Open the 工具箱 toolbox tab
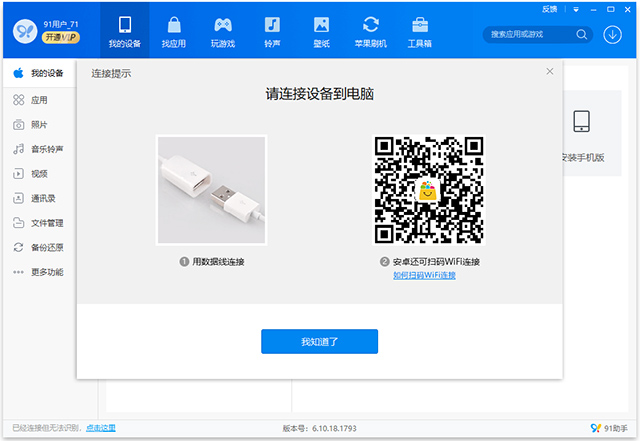The width and height of the screenshot is (640, 441). click(x=420, y=31)
